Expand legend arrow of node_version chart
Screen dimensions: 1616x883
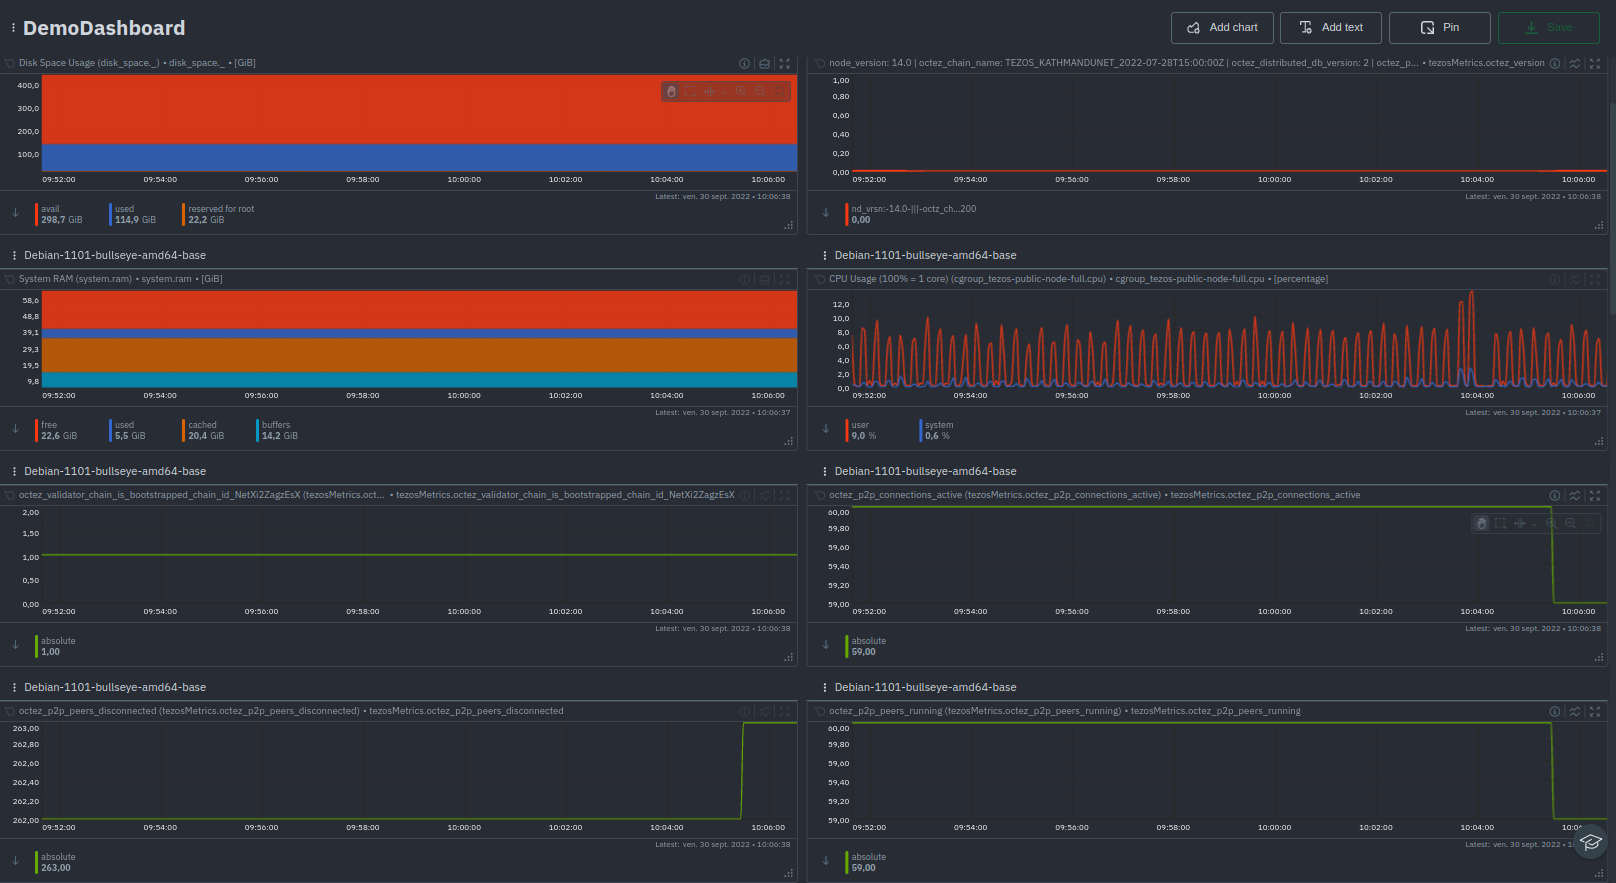(826, 213)
